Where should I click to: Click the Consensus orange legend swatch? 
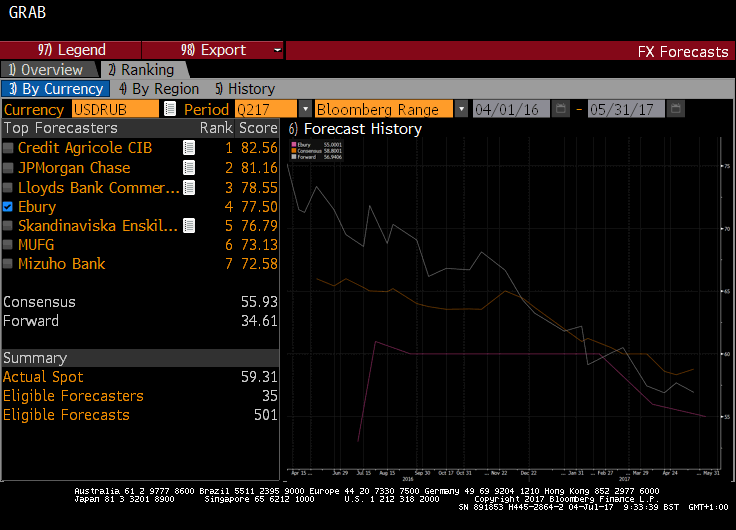[294, 151]
